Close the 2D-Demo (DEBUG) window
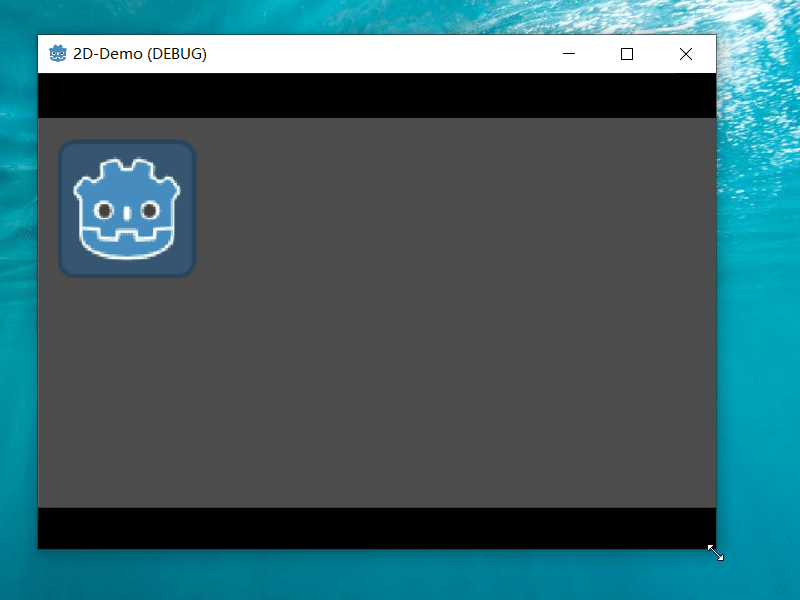Viewport: 800px width, 600px height. click(x=686, y=54)
